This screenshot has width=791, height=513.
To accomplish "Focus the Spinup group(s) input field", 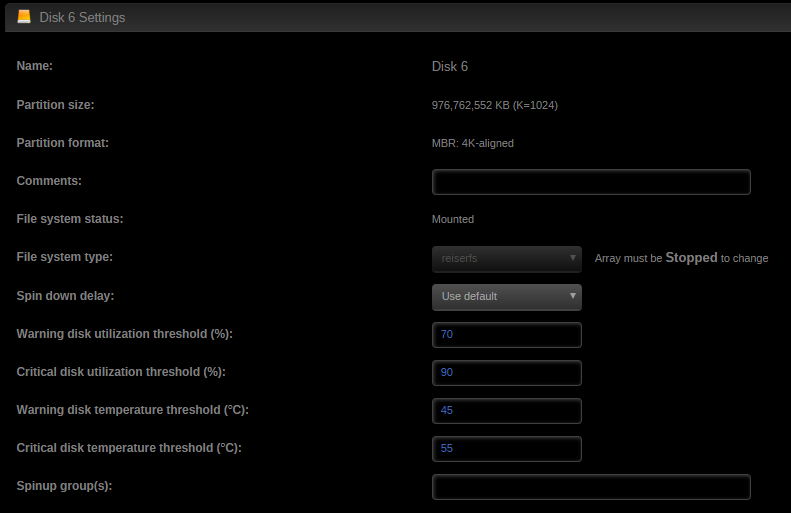I will (x=591, y=487).
